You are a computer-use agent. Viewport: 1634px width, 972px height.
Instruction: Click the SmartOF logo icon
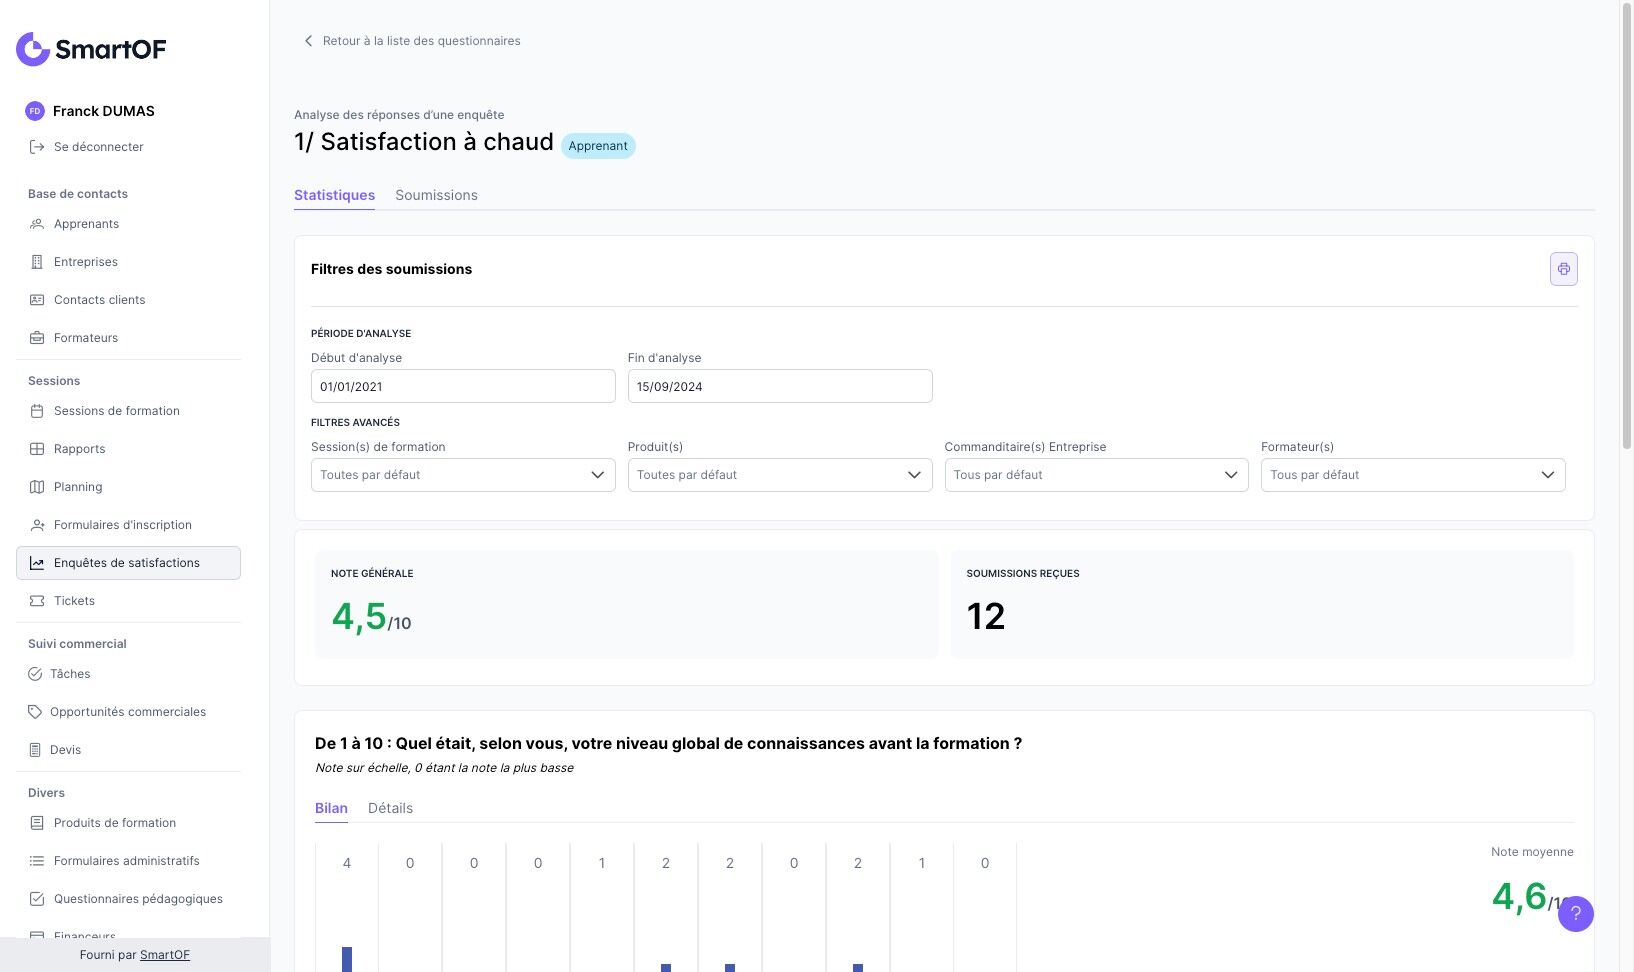[x=33, y=49]
